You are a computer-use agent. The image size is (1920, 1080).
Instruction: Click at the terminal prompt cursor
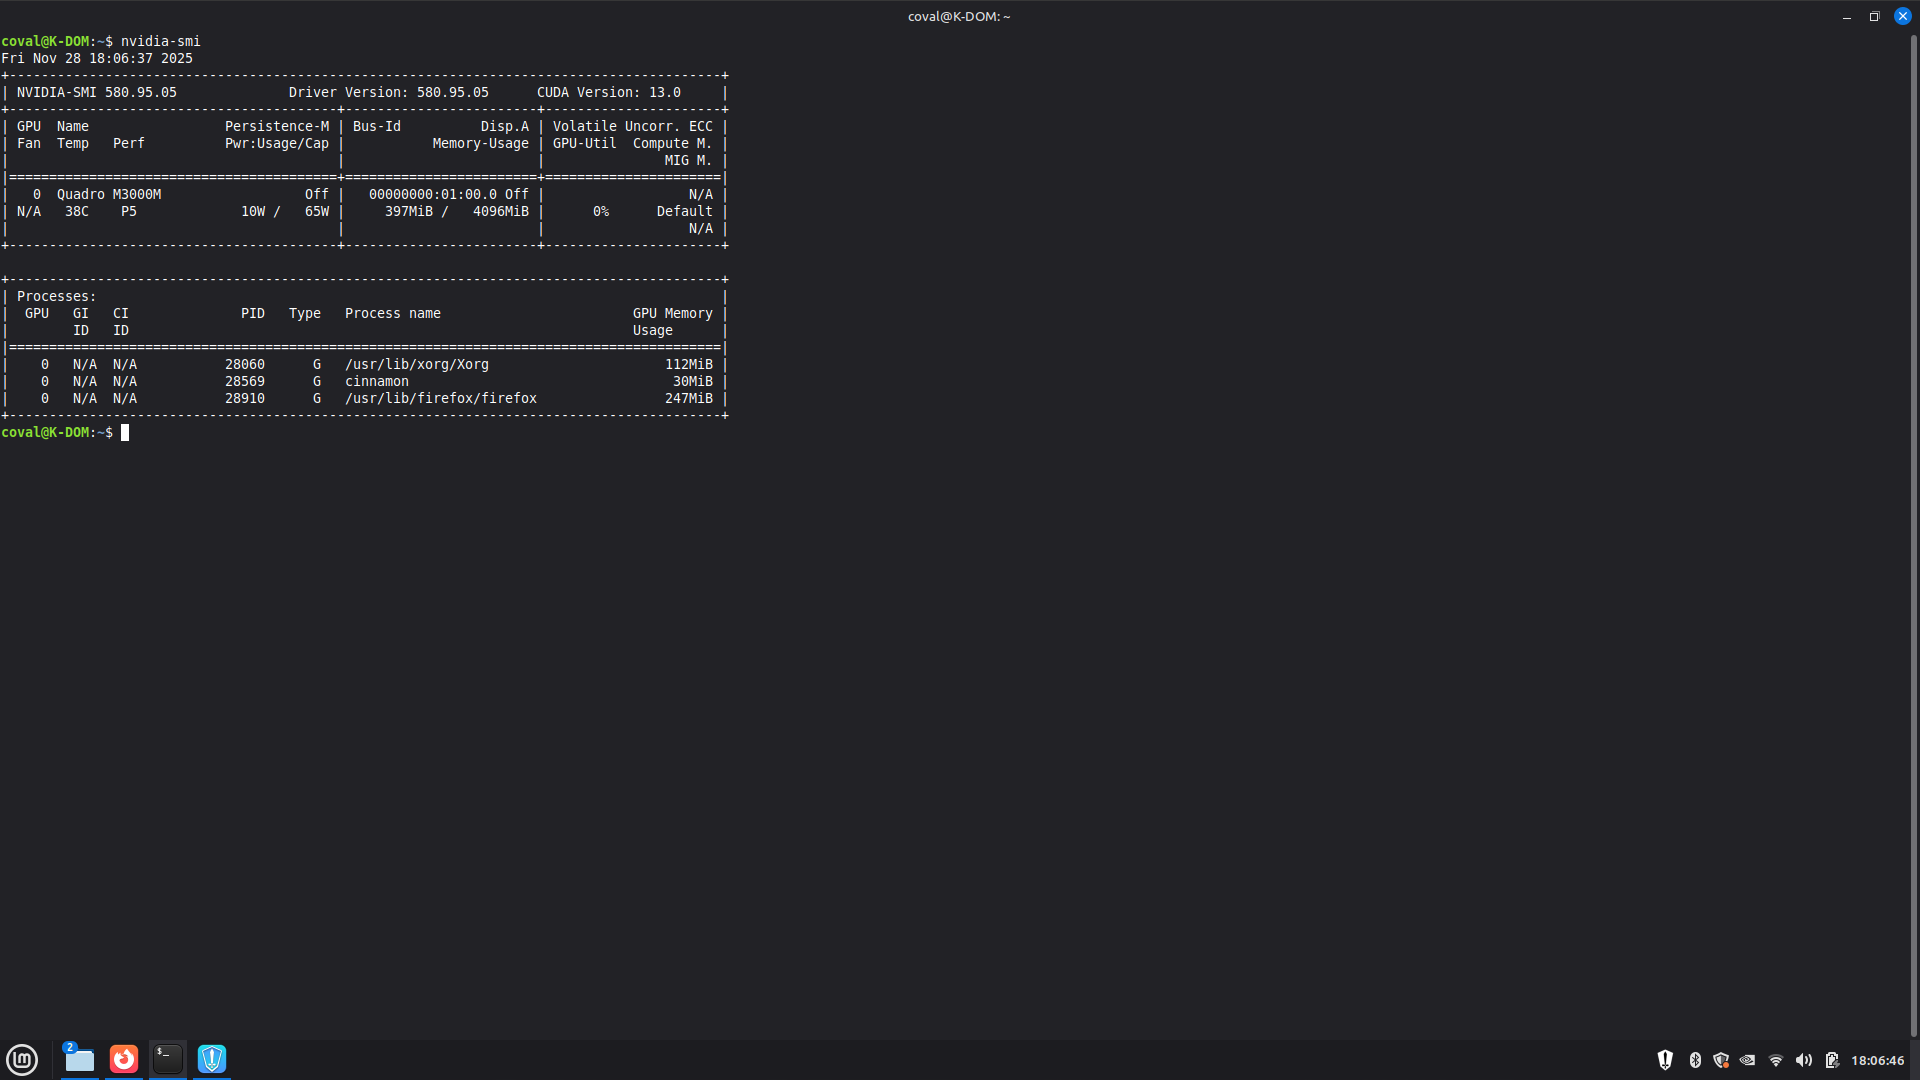pyautogui.click(x=125, y=432)
